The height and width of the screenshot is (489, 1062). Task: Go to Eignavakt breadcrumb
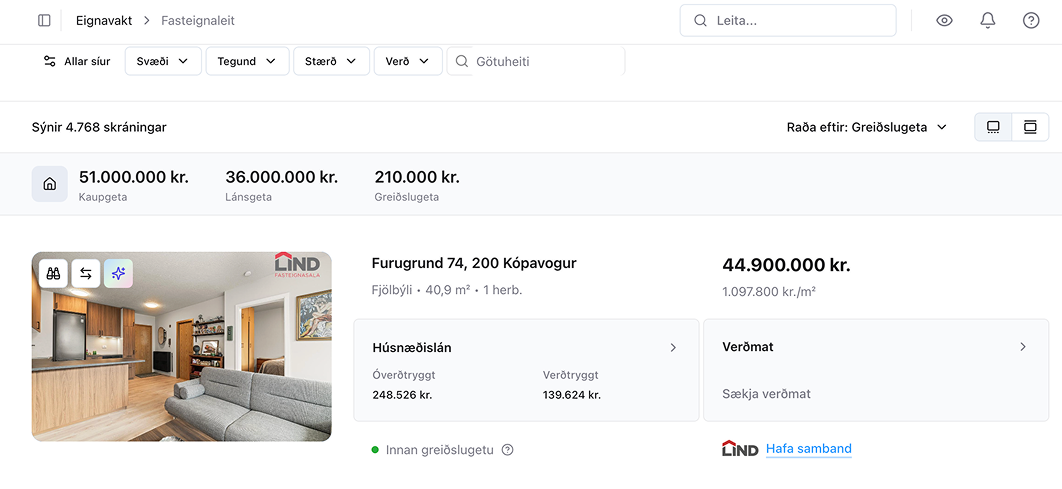pyautogui.click(x=104, y=20)
